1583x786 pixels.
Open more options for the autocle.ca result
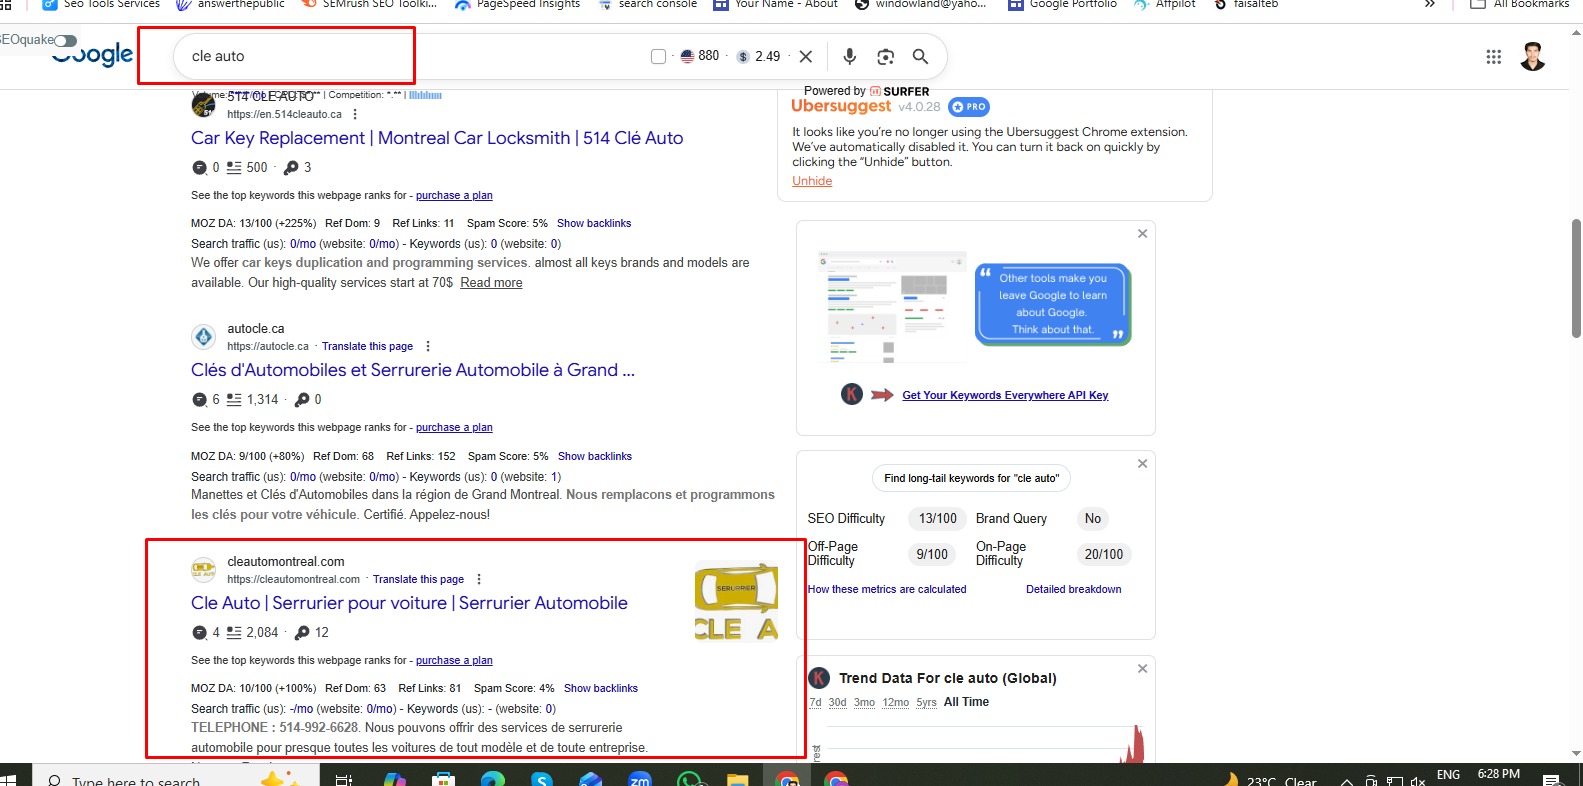coord(428,346)
